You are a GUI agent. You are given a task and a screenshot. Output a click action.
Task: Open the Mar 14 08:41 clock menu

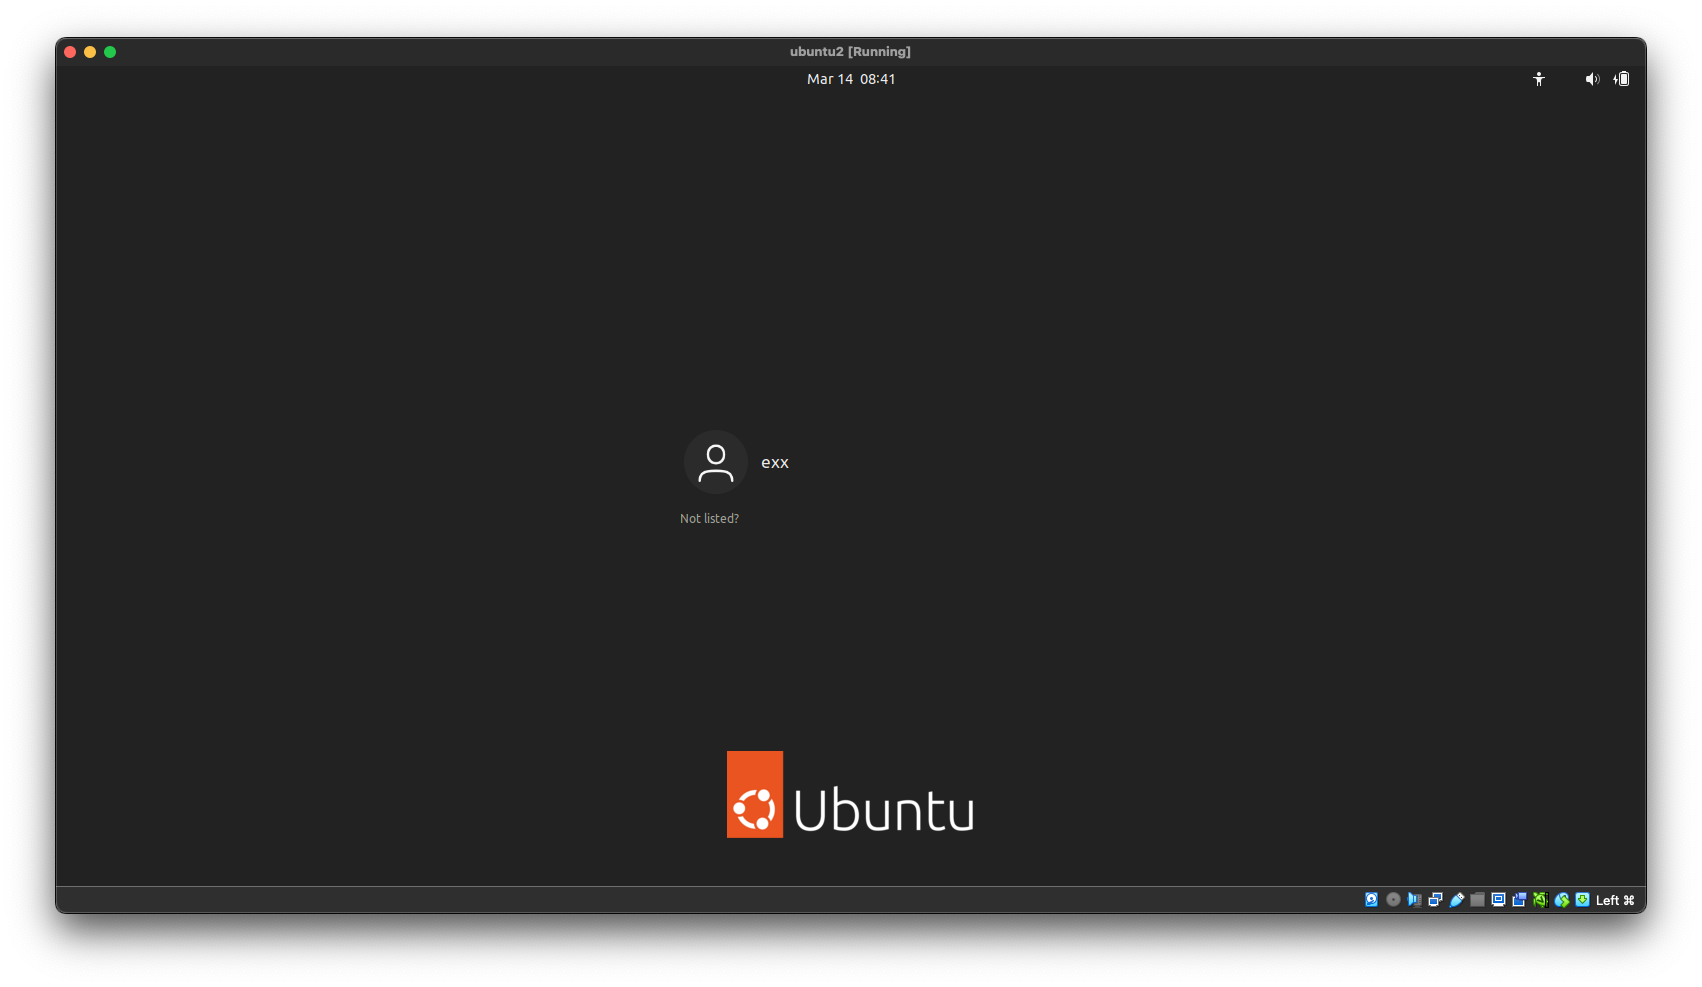click(851, 79)
